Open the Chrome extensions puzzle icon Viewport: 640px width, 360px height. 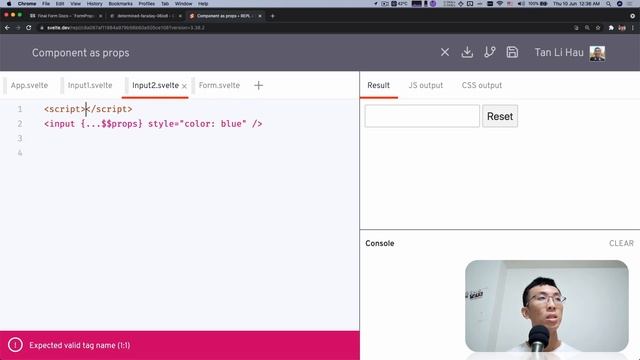611,28
